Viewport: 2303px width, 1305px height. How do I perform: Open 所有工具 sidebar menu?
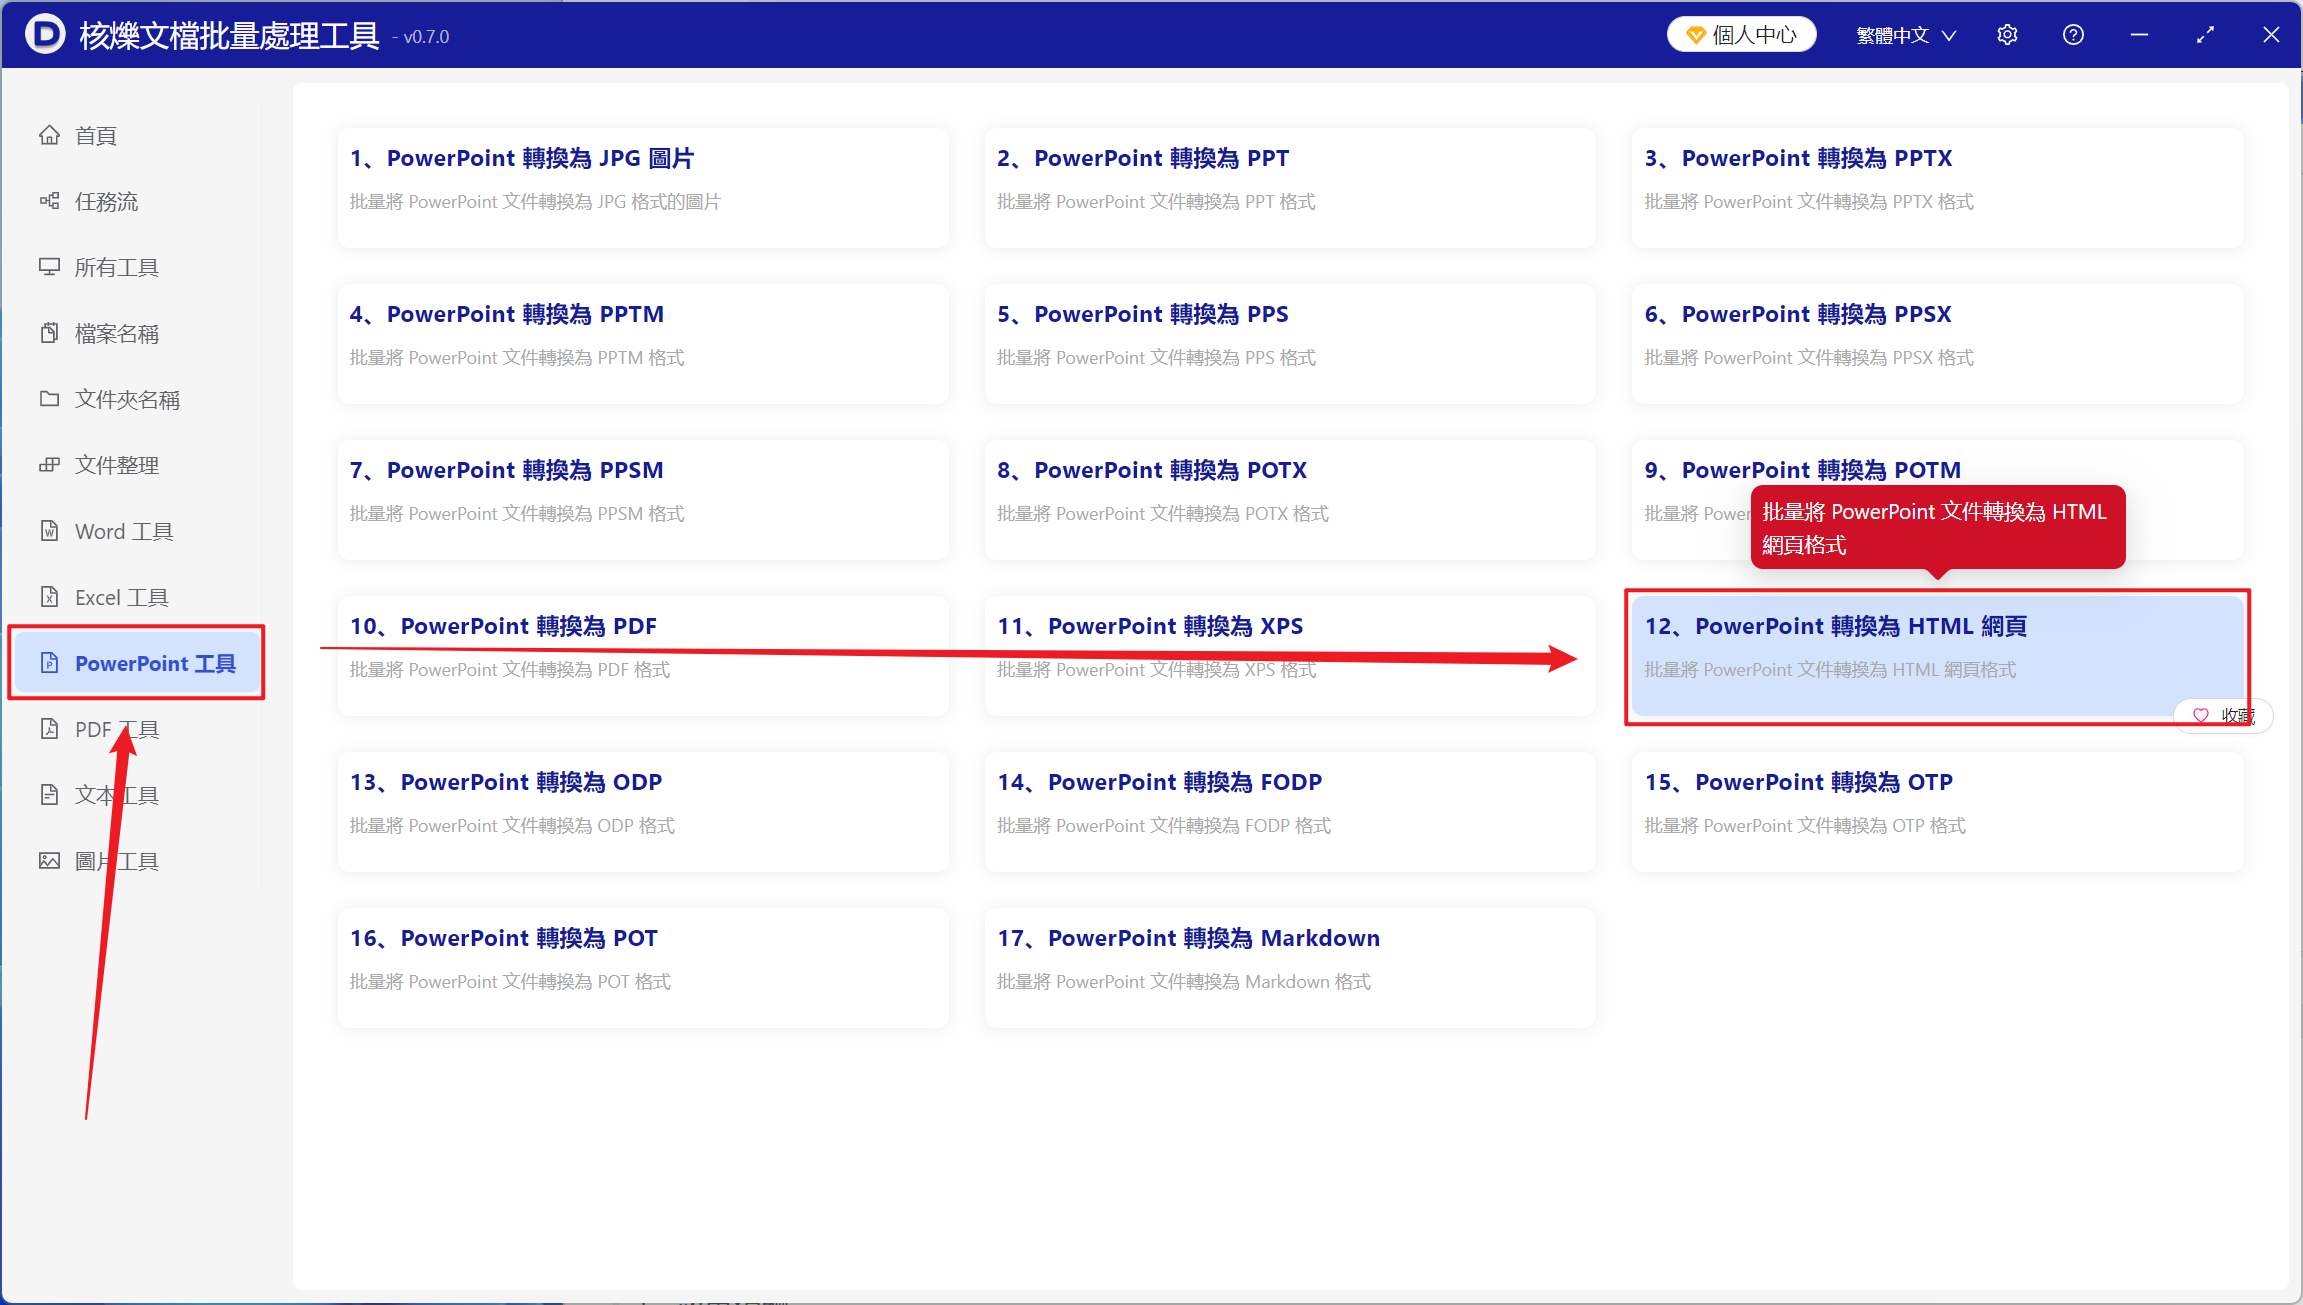pos(136,267)
